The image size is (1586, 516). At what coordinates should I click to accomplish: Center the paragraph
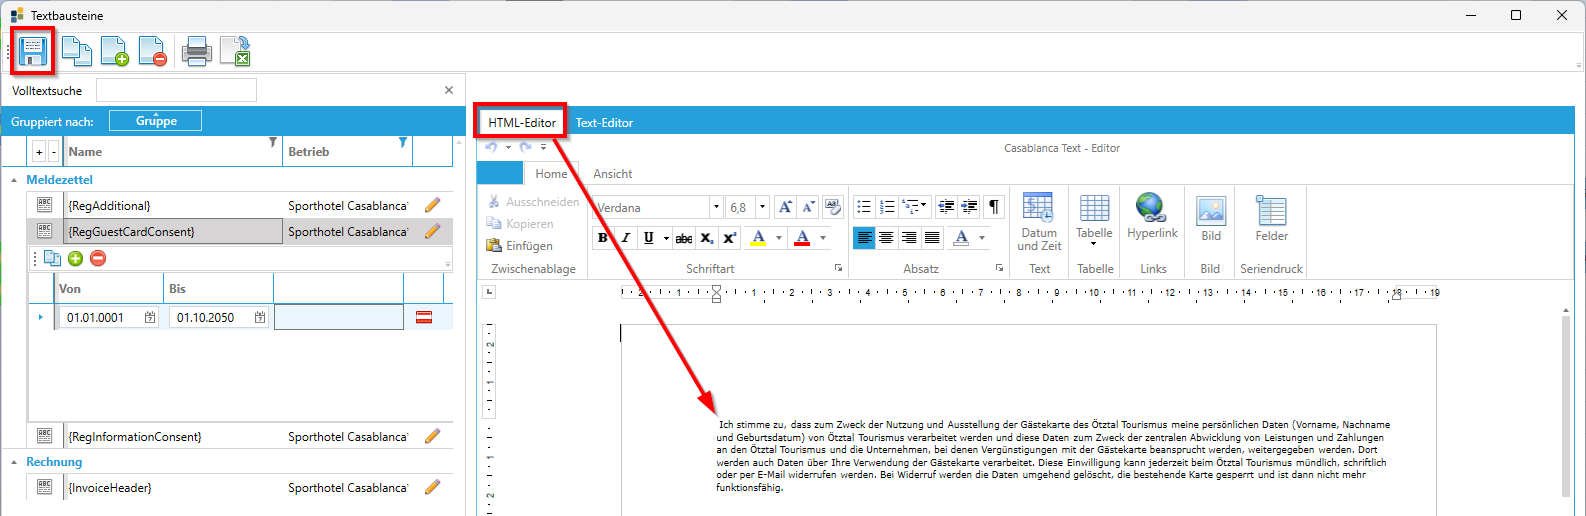pos(886,237)
